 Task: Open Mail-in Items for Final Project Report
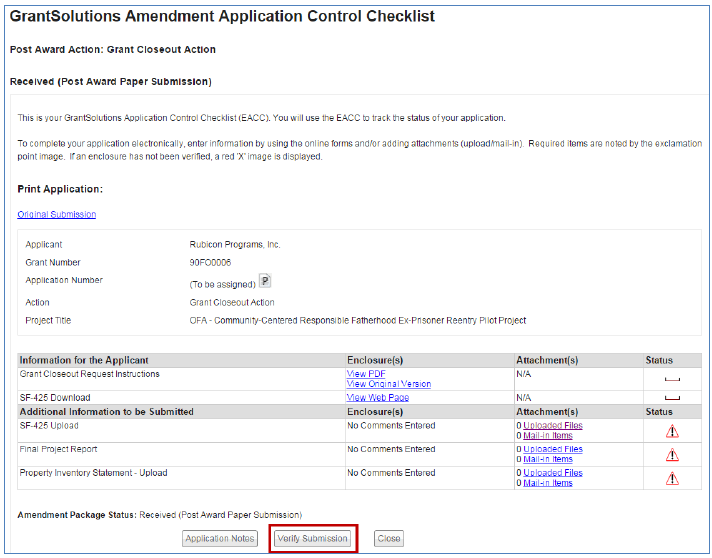point(547,460)
